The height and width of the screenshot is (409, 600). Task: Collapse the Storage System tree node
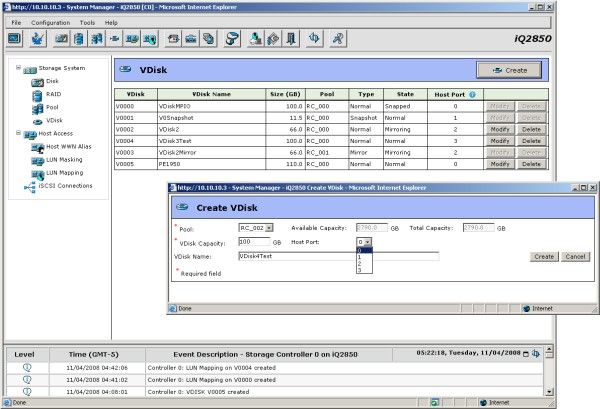[18, 68]
